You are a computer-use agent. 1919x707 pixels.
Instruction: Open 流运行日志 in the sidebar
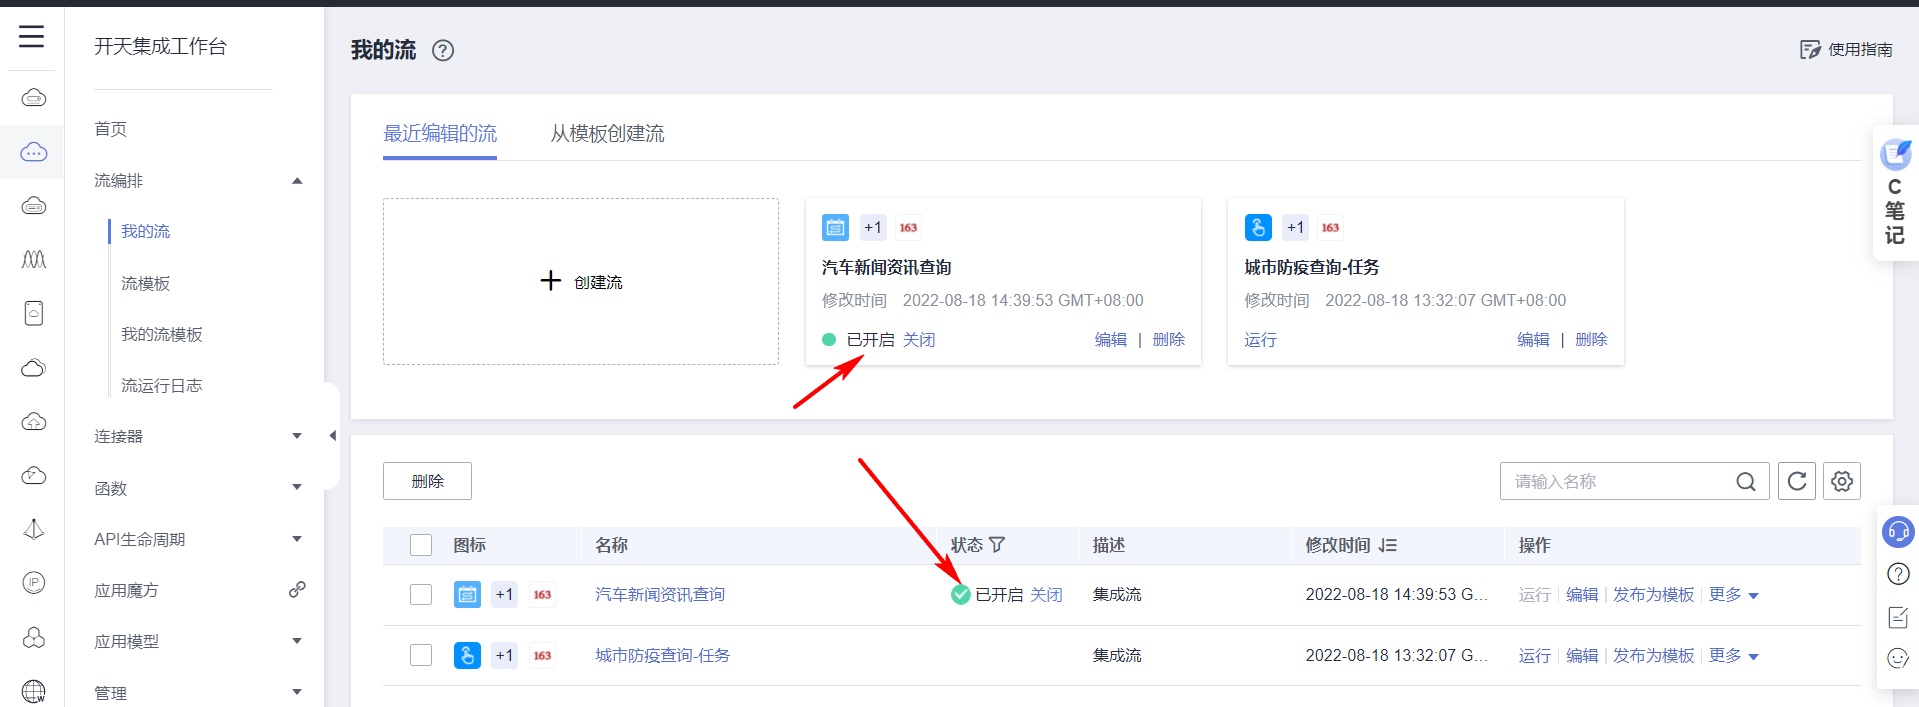pos(162,385)
